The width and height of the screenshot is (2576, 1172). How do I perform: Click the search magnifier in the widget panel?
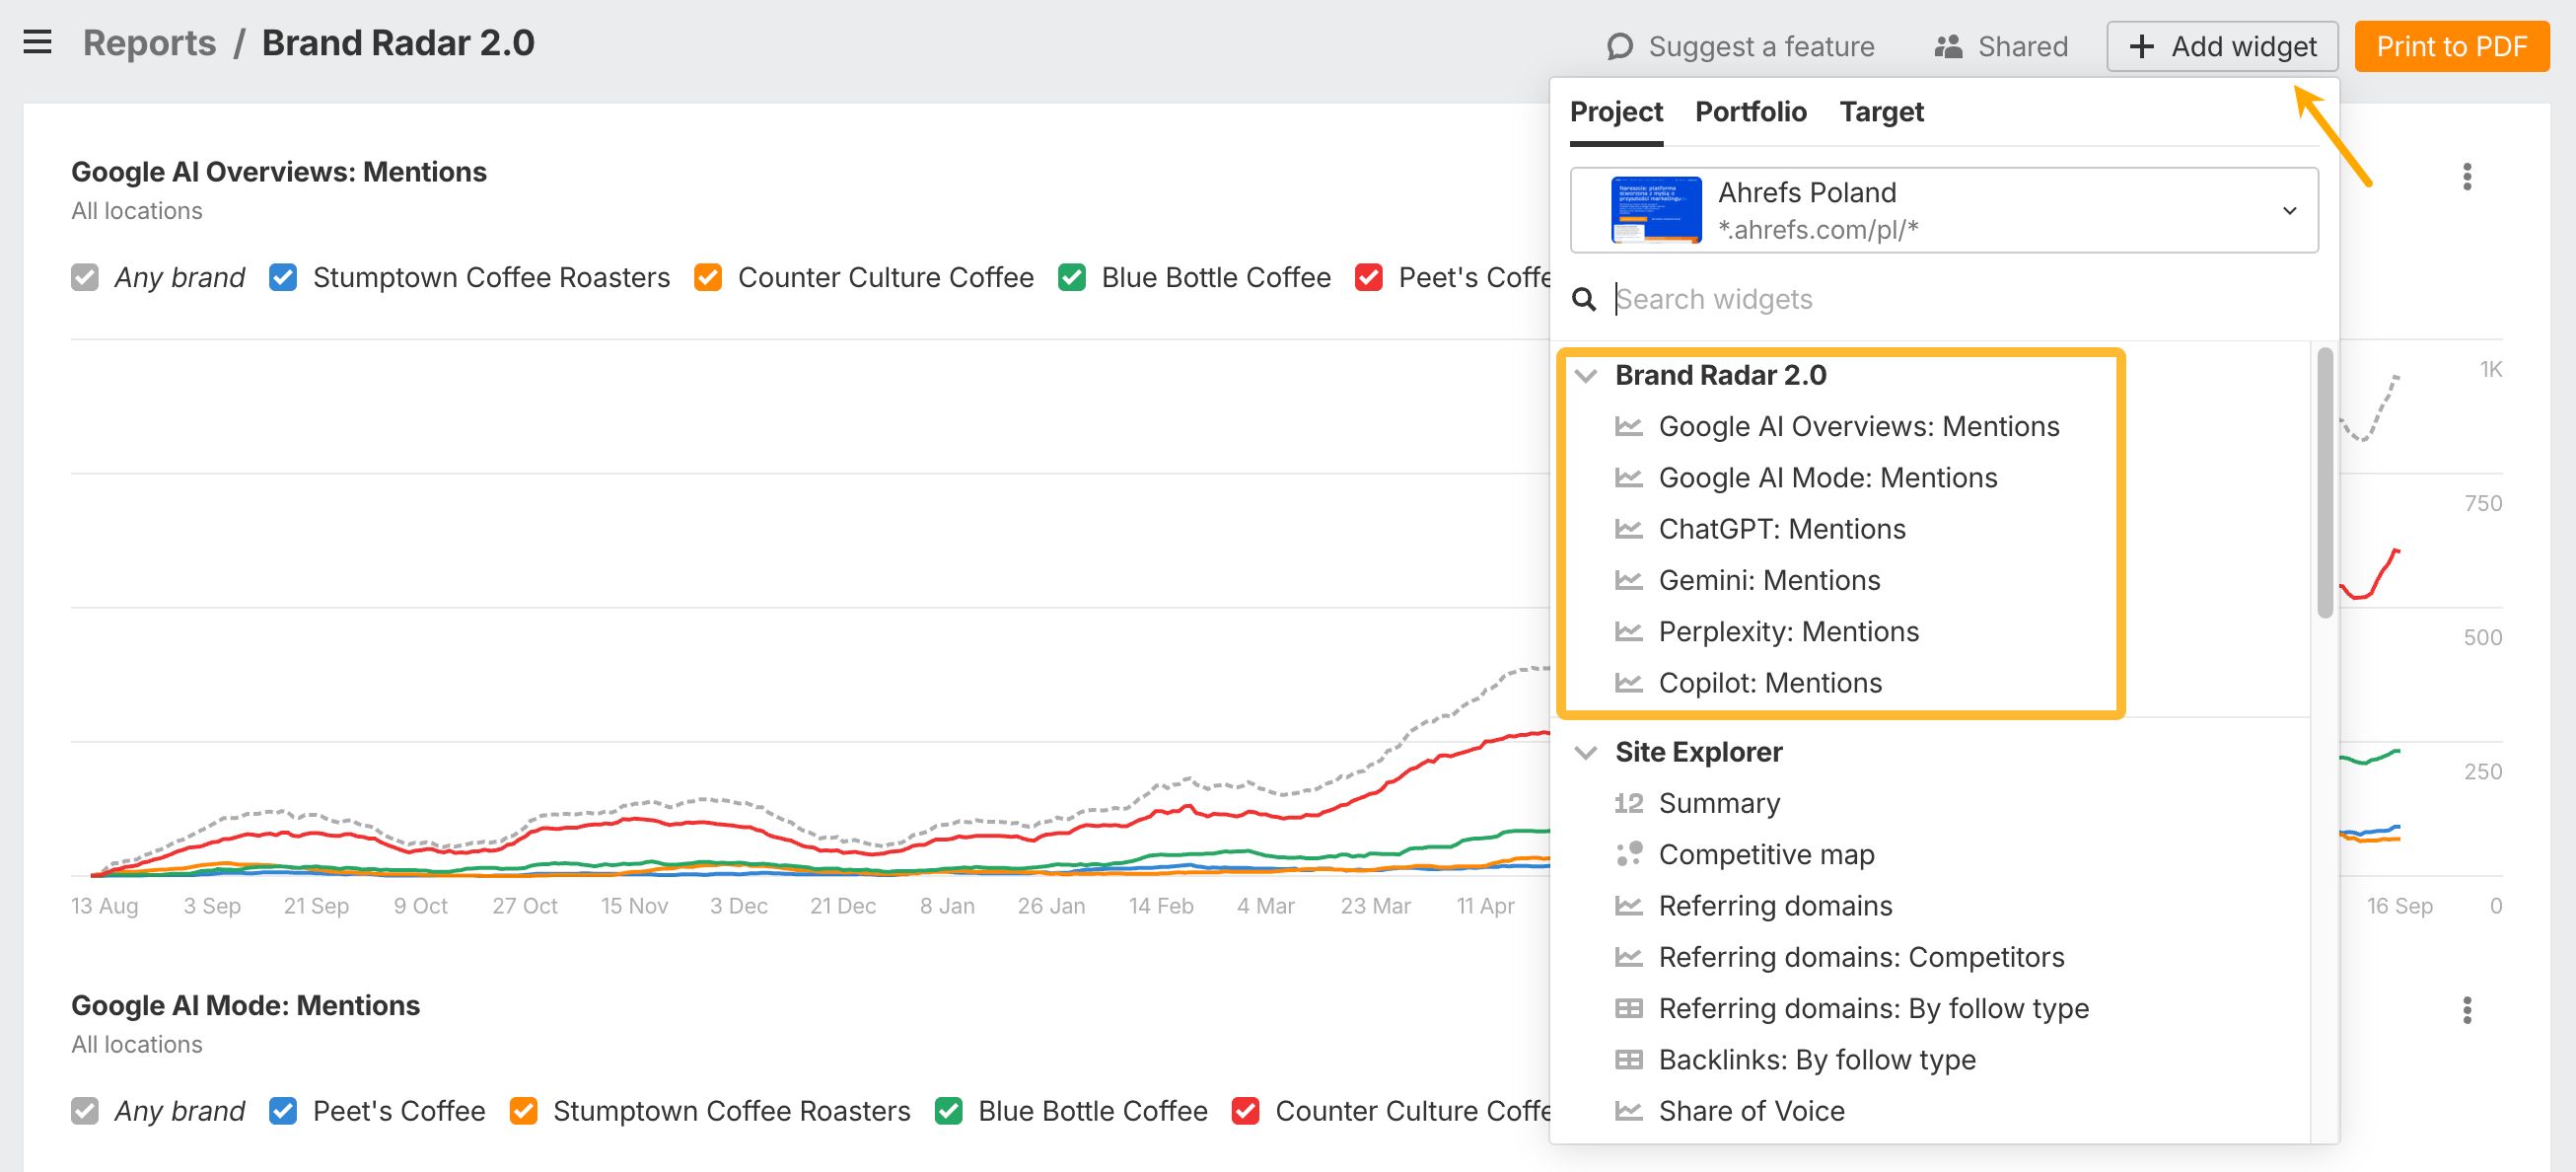[x=1585, y=299]
